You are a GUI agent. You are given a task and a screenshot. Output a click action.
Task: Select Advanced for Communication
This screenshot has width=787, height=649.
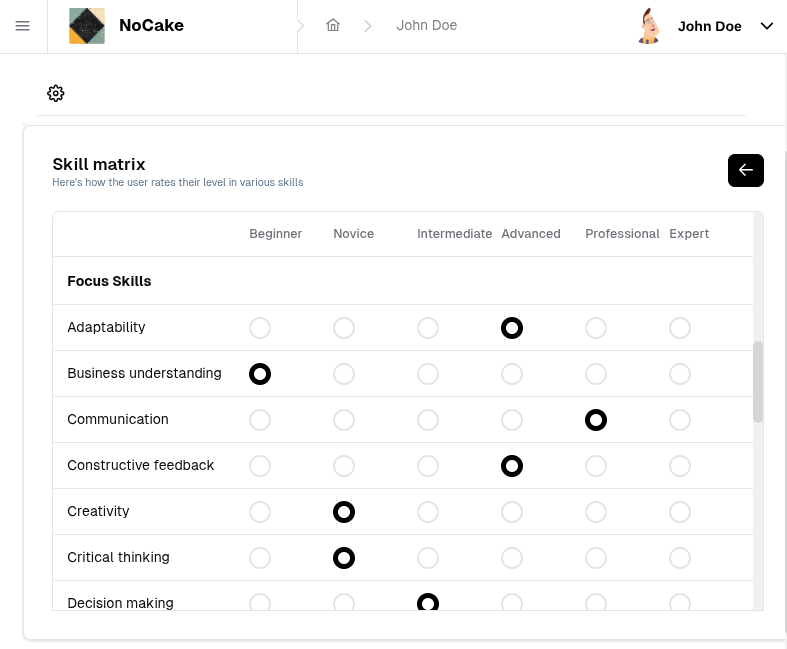(512, 420)
